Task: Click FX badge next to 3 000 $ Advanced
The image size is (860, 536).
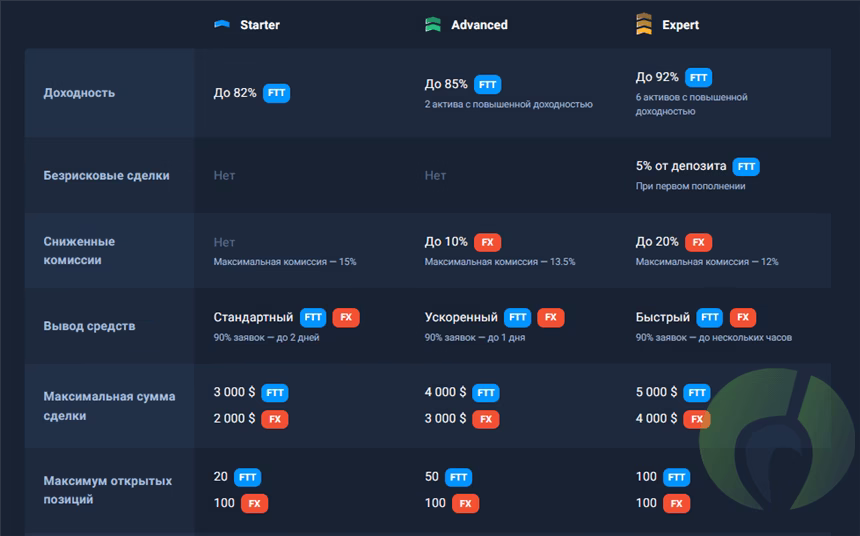Action: coord(486,419)
